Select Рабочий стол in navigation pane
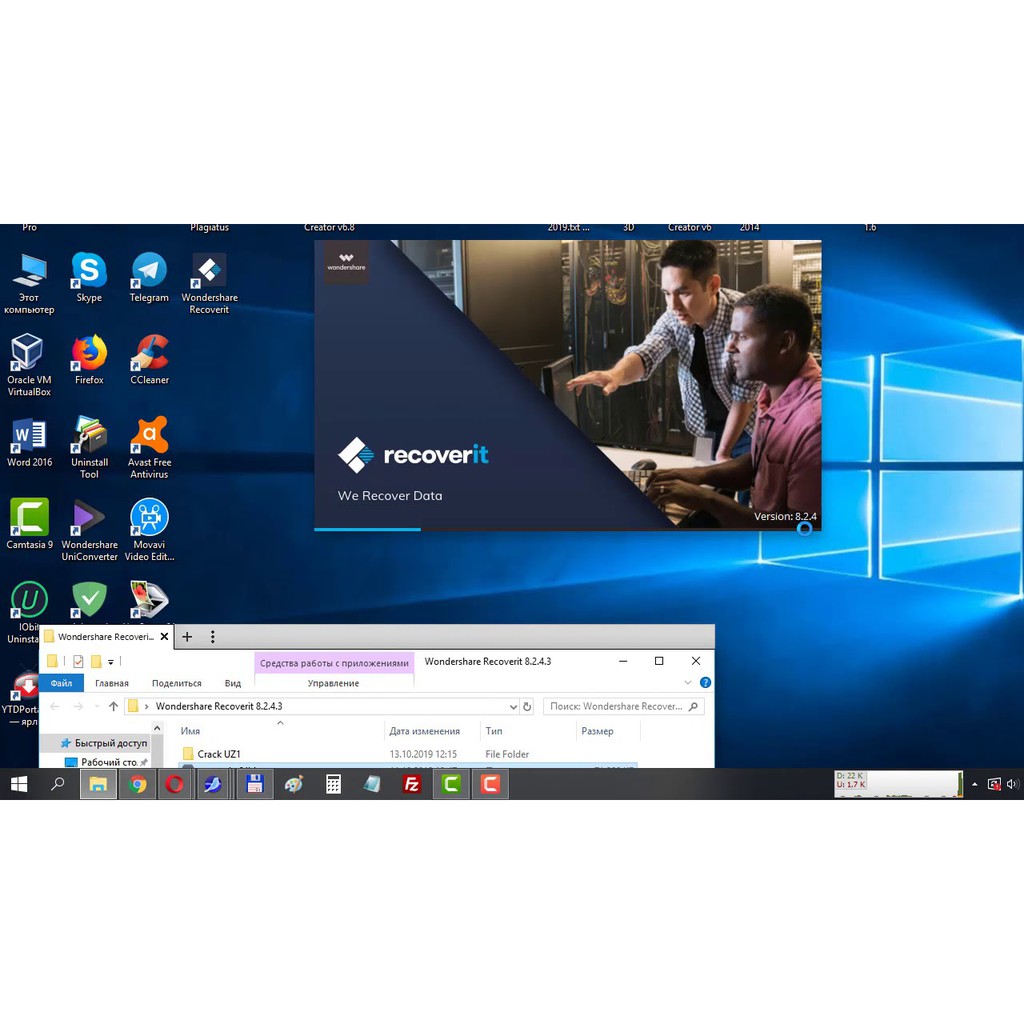1024x1024 pixels. point(106,761)
